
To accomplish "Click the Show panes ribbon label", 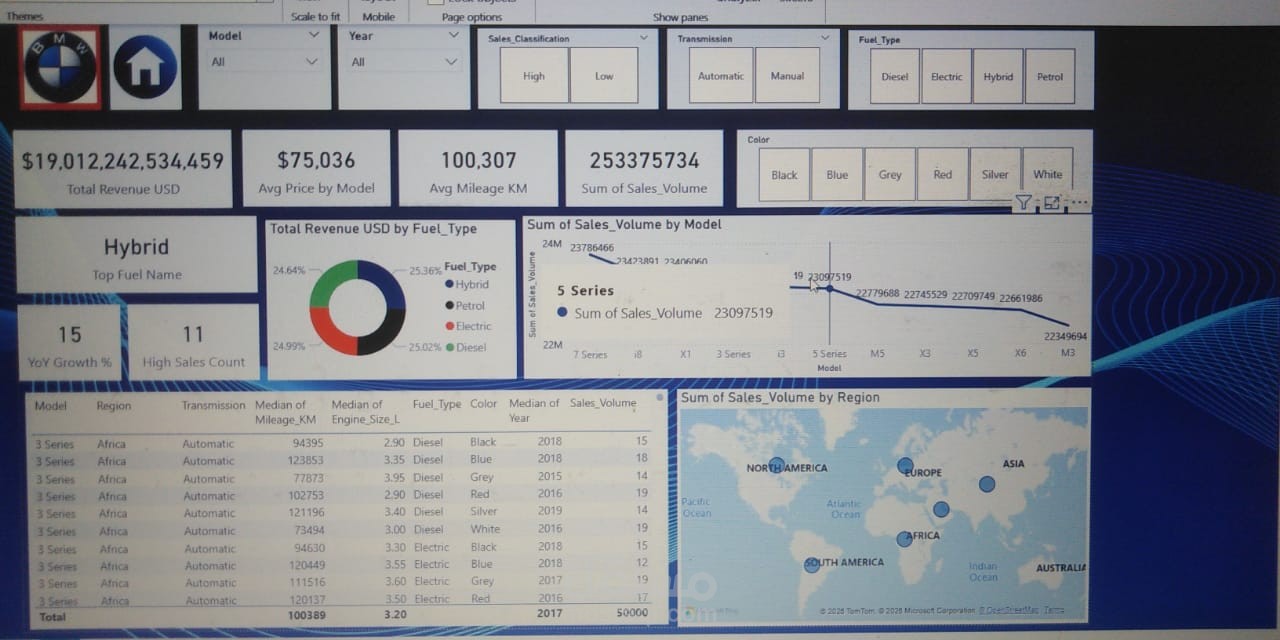I will (680, 17).
